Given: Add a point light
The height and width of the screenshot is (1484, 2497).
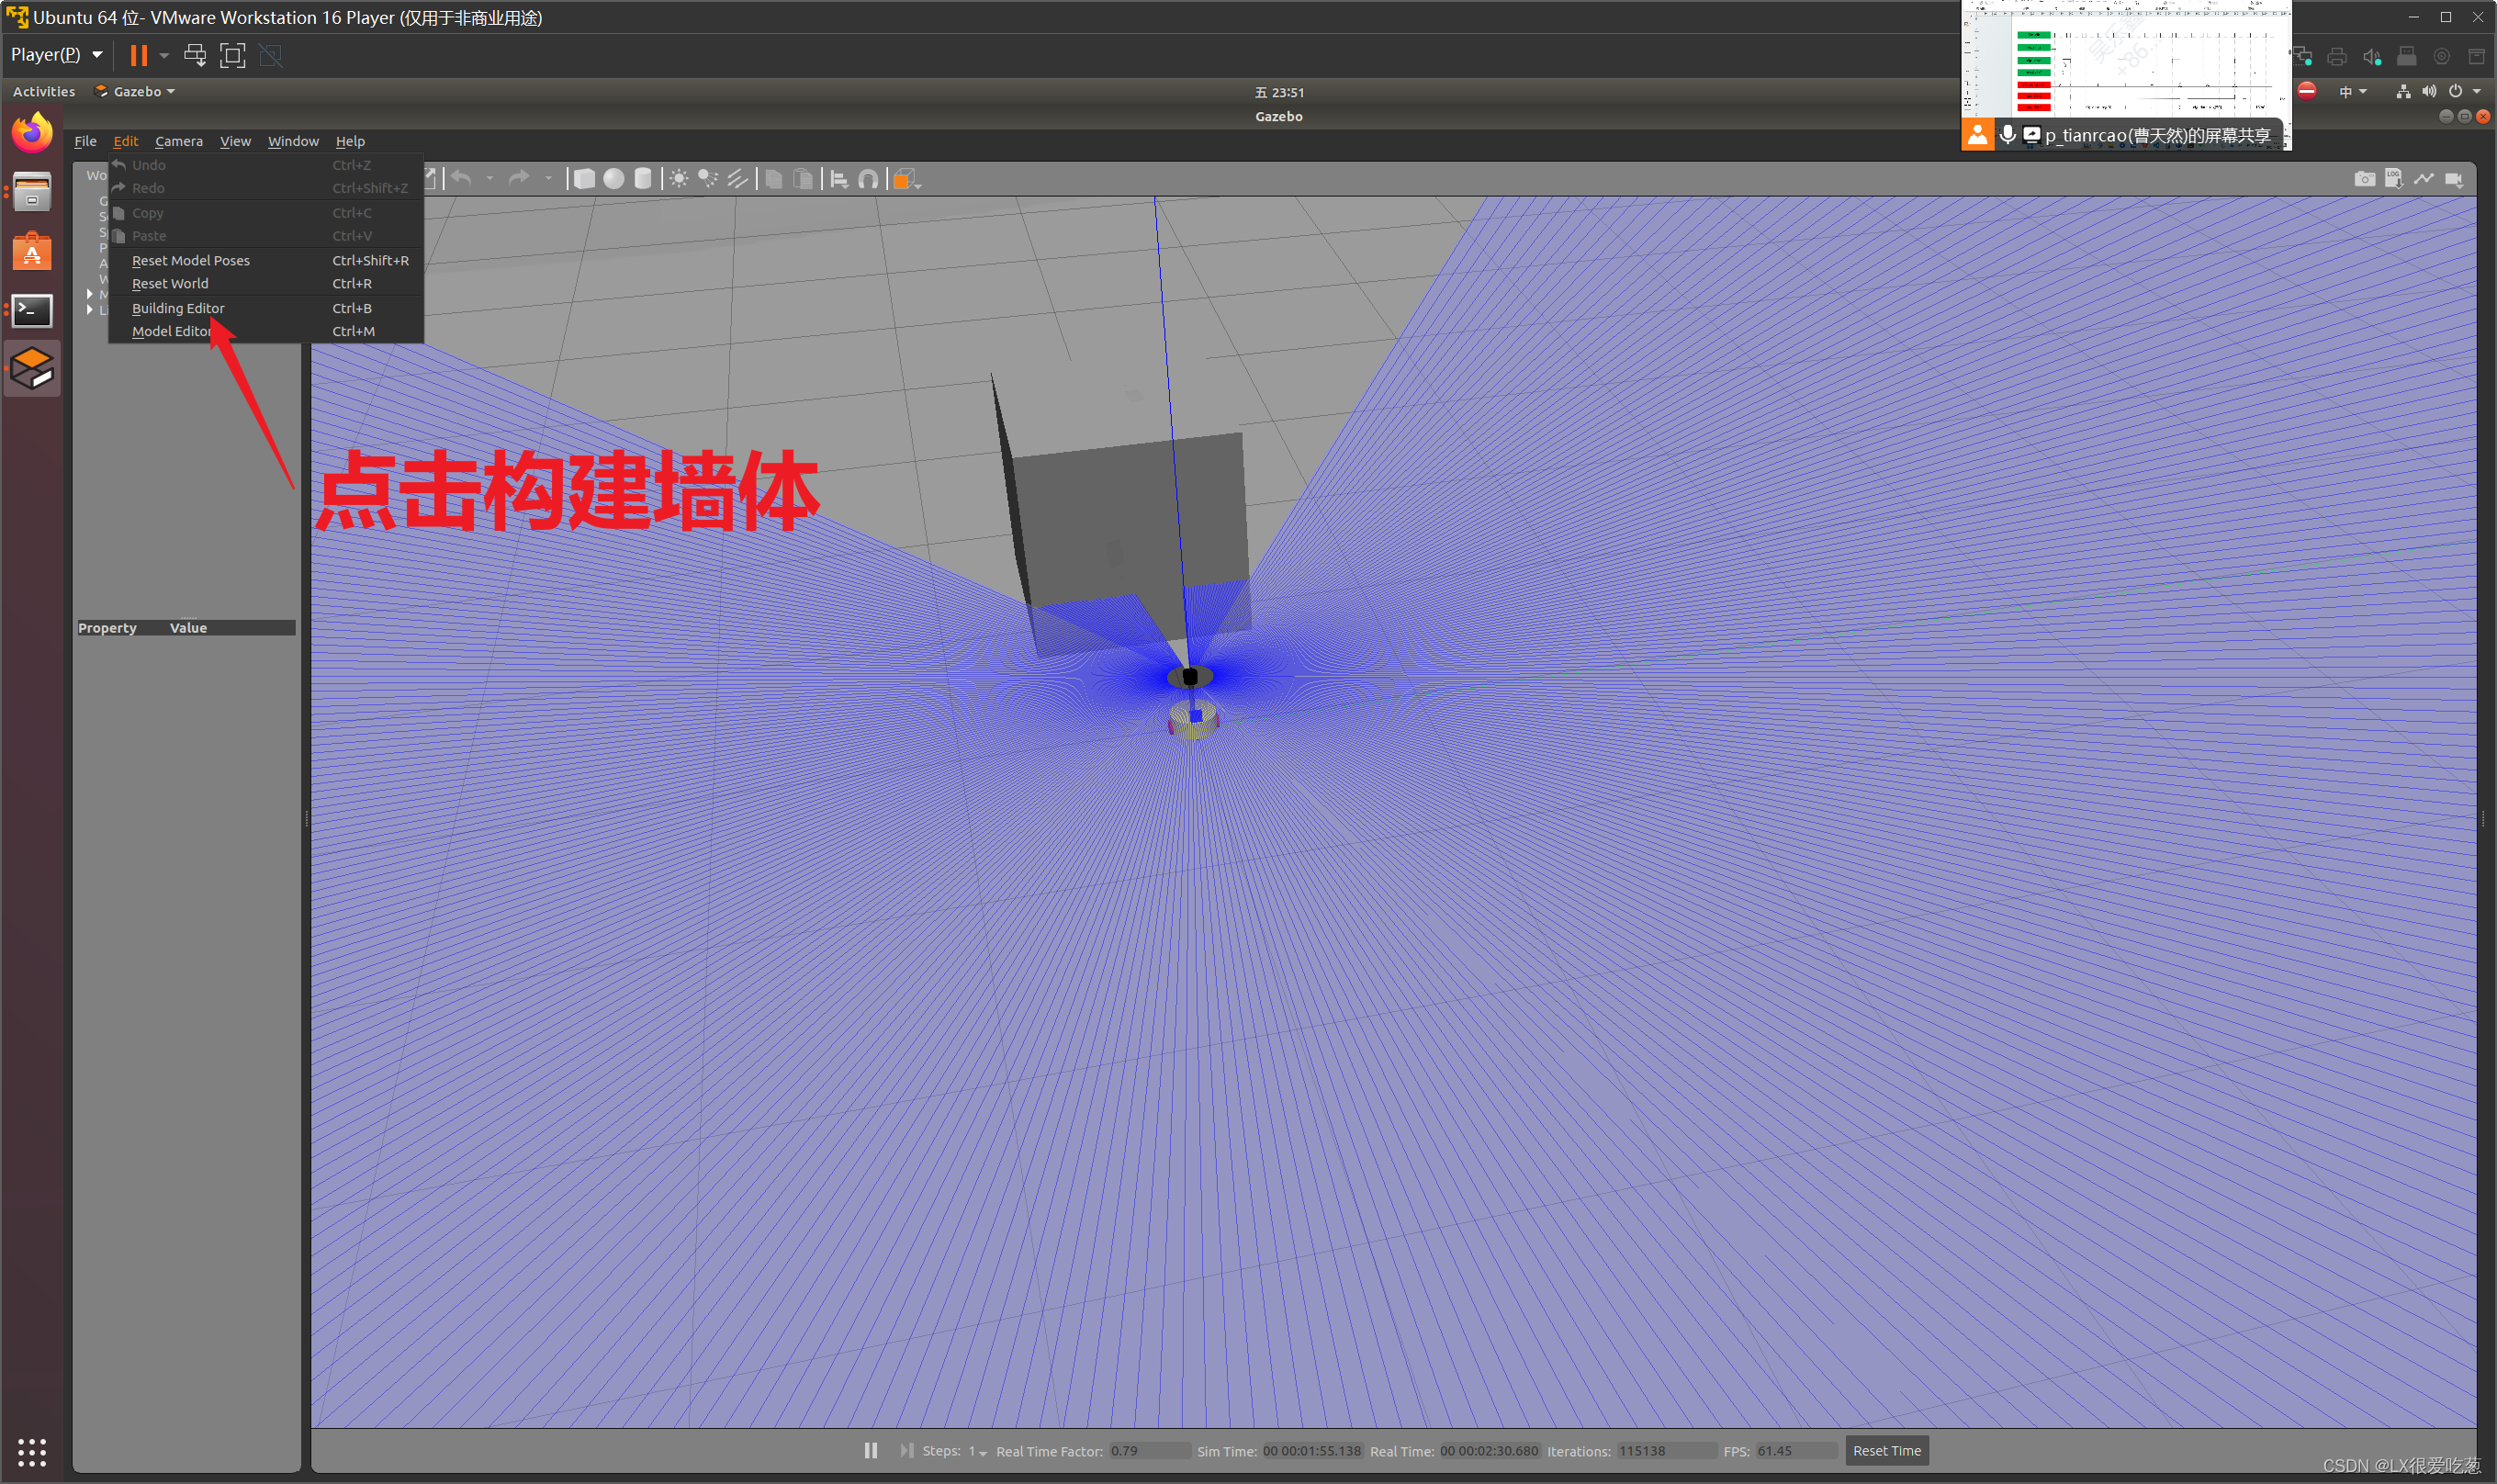Looking at the screenshot, I should [679, 179].
